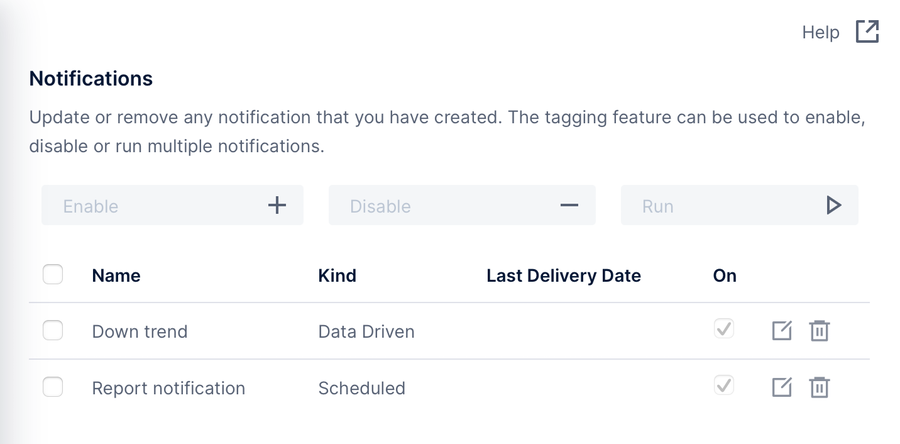Sort by the Kind column header
The height and width of the screenshot is (444, 900).
point(337,276)
